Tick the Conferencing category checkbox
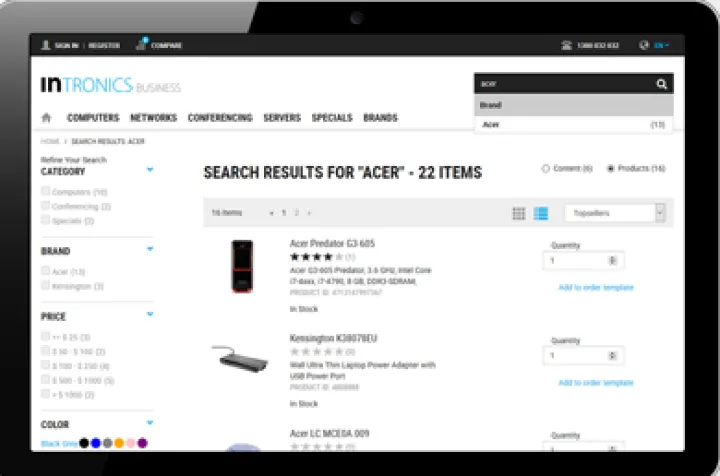The height and width of the screenshot is (476, 720). pyautogui.click(x=45, y=205)
